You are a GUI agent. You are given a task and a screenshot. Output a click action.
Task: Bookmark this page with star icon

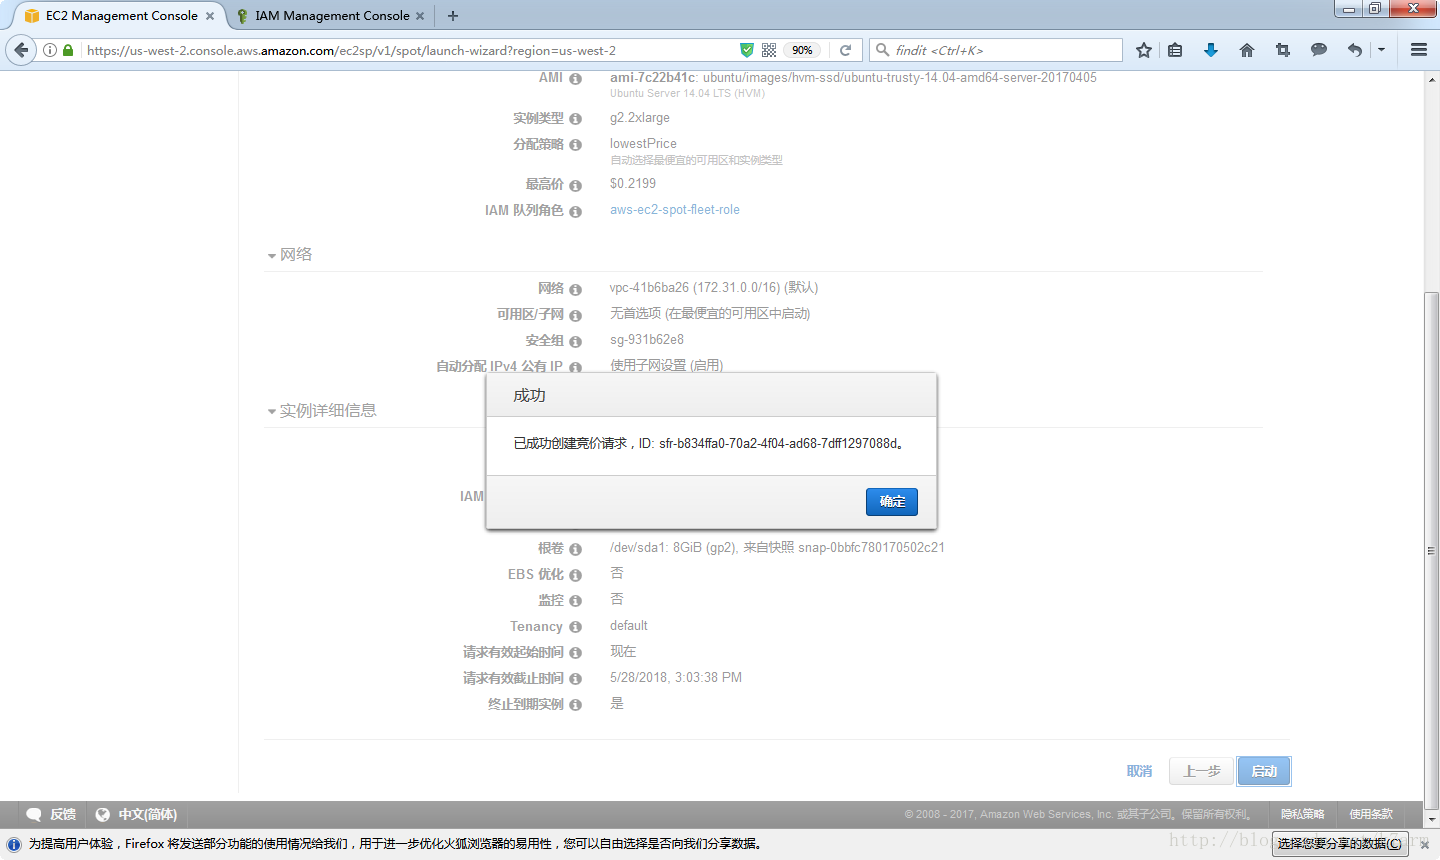coord(1144,50)
